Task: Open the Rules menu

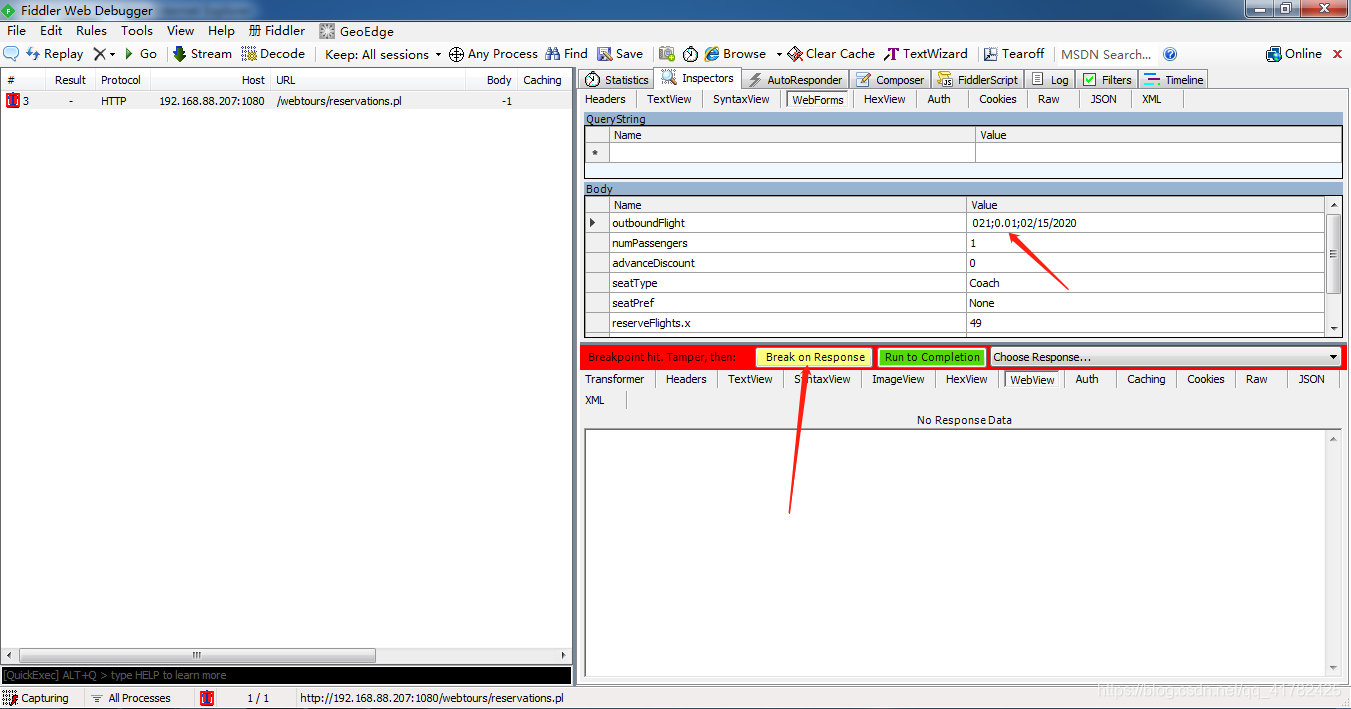Action: (x=91, y=31)
